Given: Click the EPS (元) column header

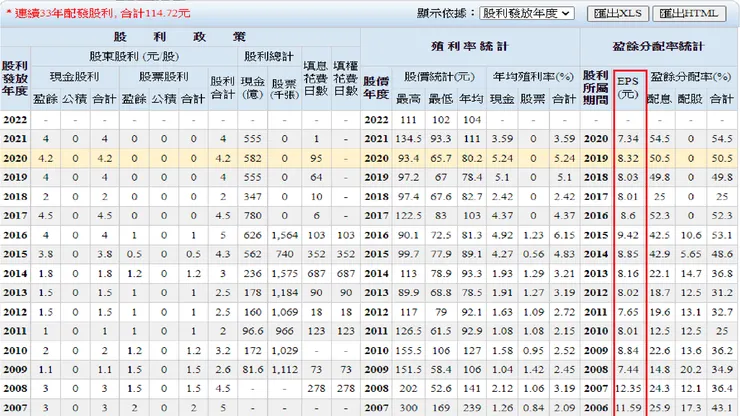Looking at the screenshot, I should pyautogui.click(x=628, y=87).
